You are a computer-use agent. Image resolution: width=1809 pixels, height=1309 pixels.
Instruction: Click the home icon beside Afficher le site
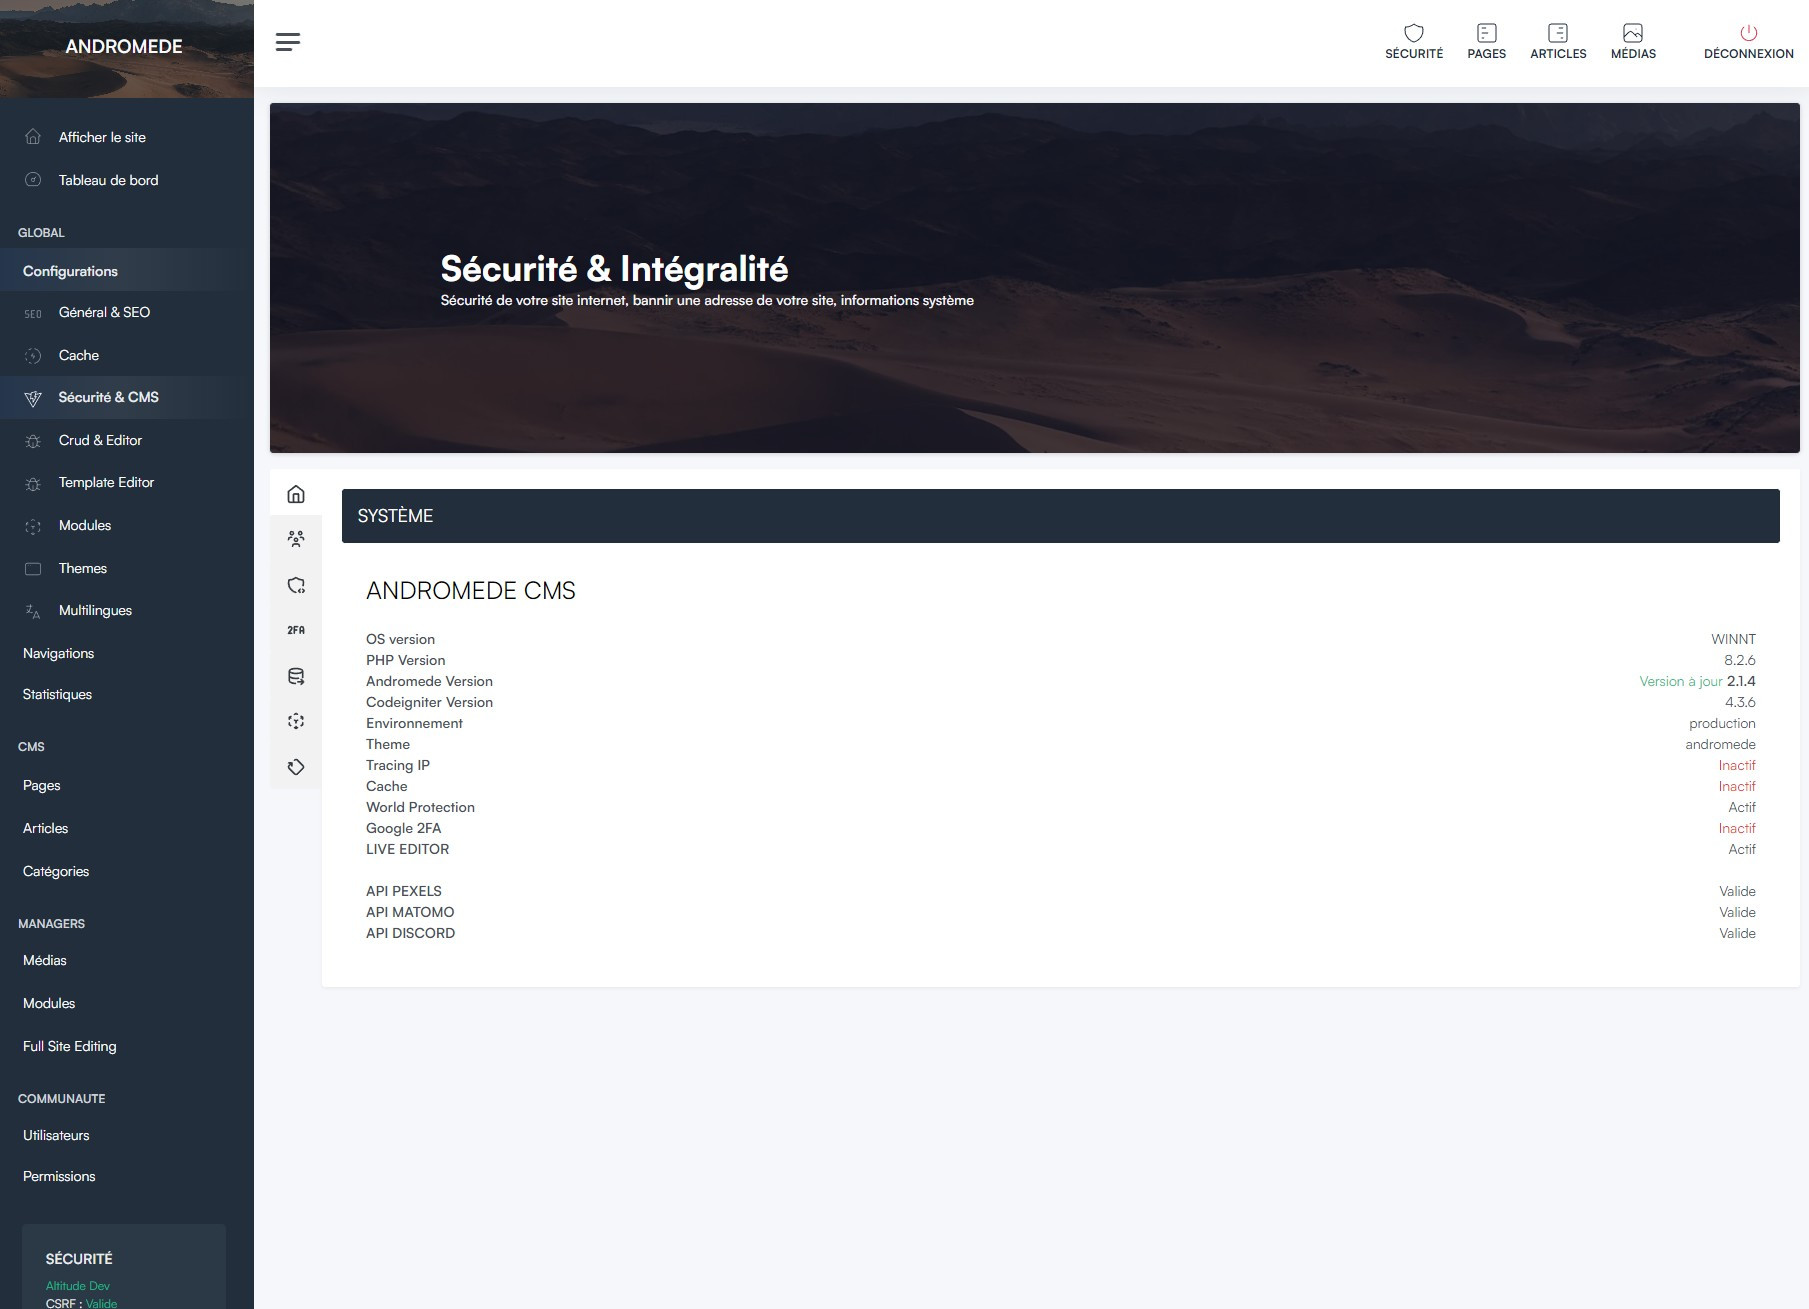pyautogui.click(x=33, y=137)
